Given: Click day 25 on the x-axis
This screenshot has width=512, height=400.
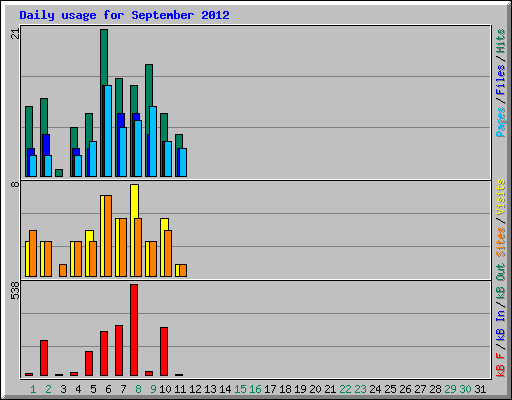Looking at the screenshot, I should (390, 389).
